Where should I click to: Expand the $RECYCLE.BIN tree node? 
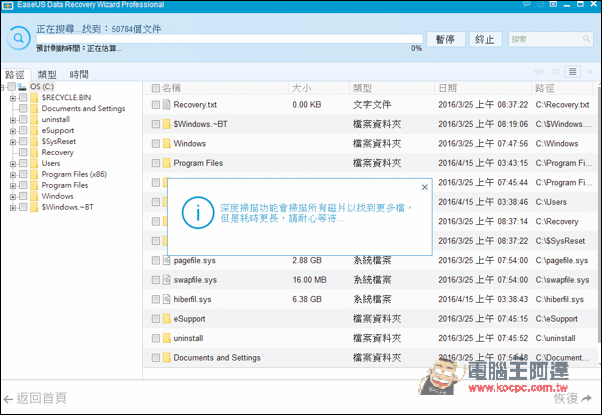pos(13,98)
